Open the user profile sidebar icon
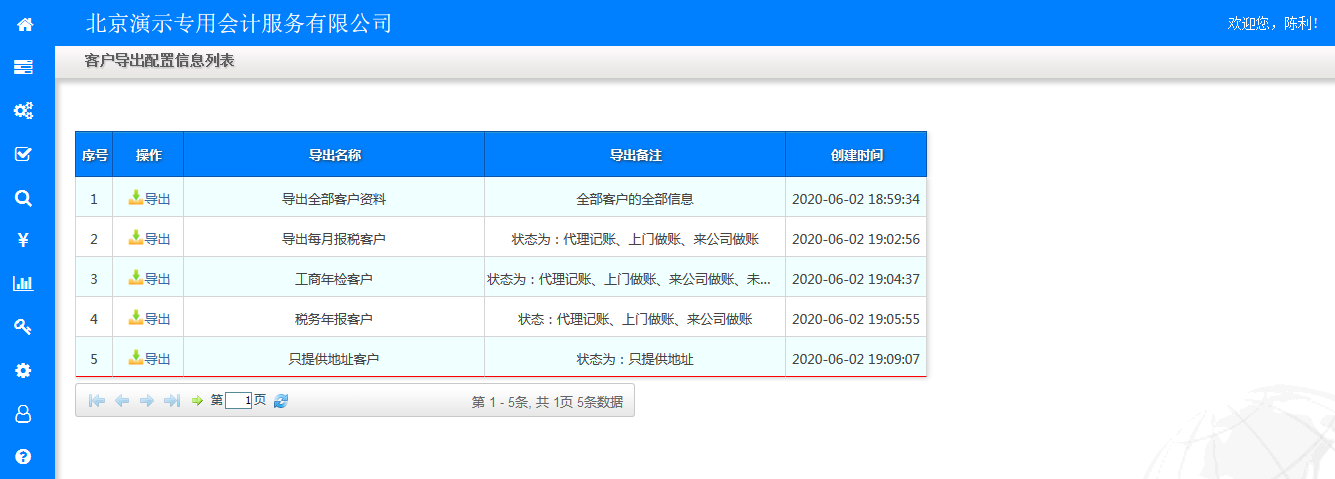Screen dimensions: 1335x479 tap(23, 413)
